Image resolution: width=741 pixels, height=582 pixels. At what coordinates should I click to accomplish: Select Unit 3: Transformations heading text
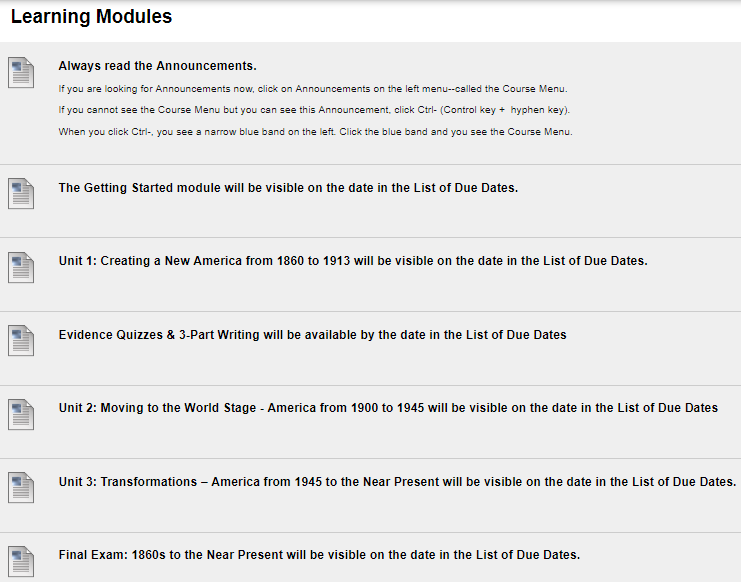pyautogui.click(x=397, y=482)
